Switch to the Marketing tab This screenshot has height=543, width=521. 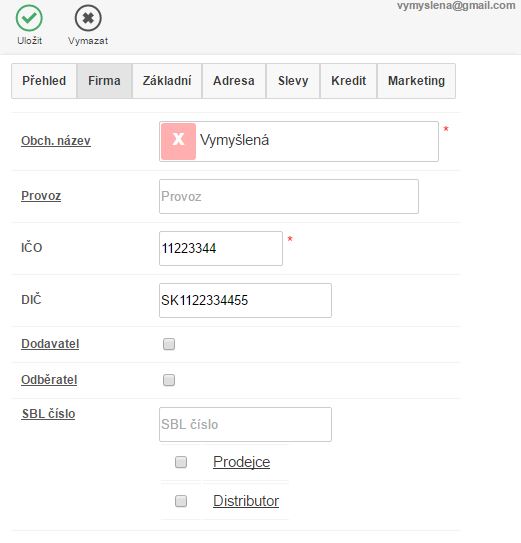pyautogui.click(x=416, y=81)
